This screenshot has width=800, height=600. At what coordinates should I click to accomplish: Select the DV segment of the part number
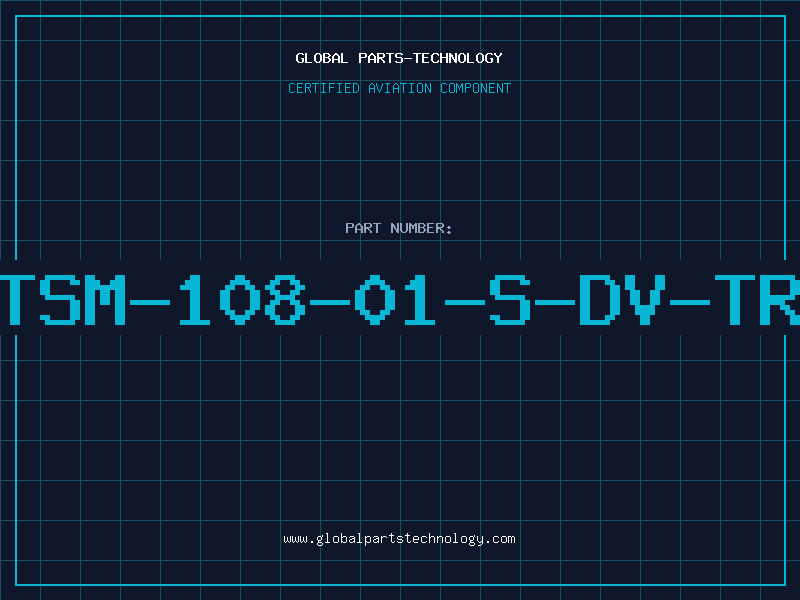click(x=622, y=299)
